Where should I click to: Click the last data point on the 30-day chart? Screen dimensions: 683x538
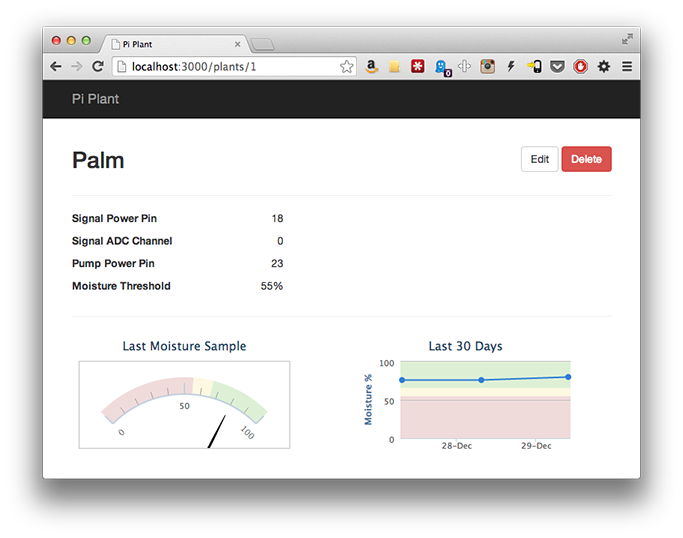point(568,377)
